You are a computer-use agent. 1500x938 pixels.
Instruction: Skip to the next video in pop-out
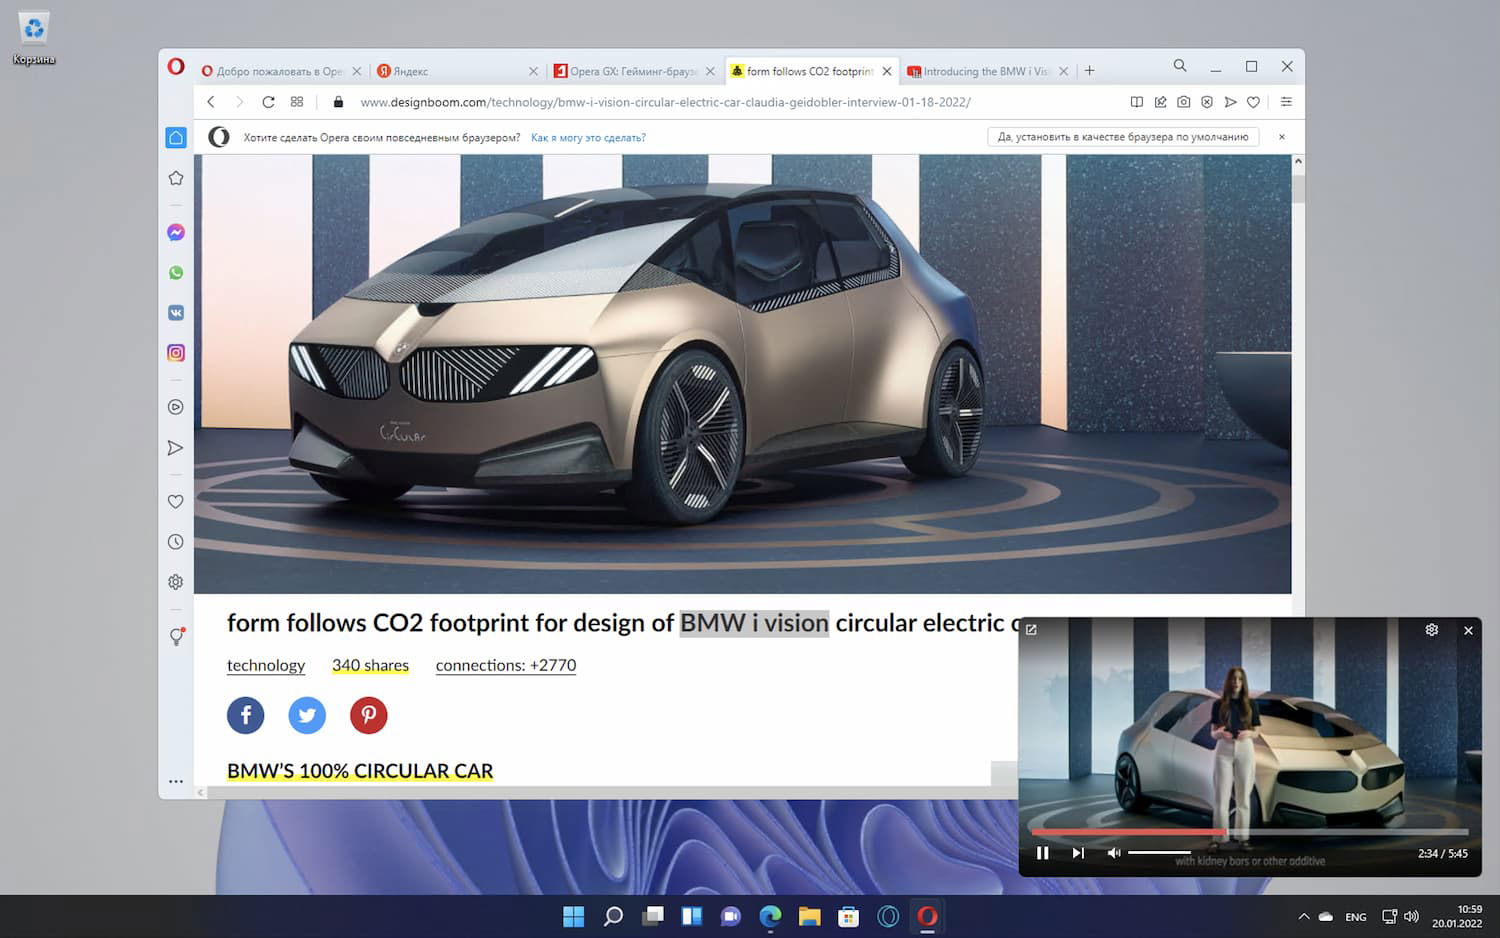1078,853
